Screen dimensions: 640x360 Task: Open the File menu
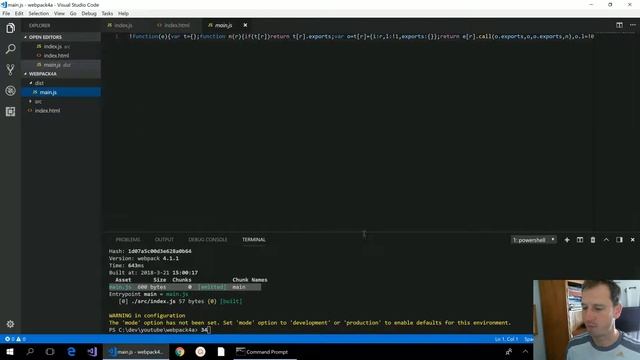(x=6, y=13)
